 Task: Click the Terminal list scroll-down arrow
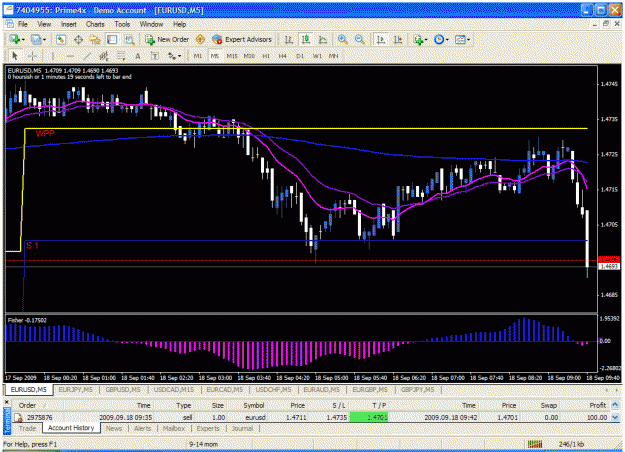(615, 418)
